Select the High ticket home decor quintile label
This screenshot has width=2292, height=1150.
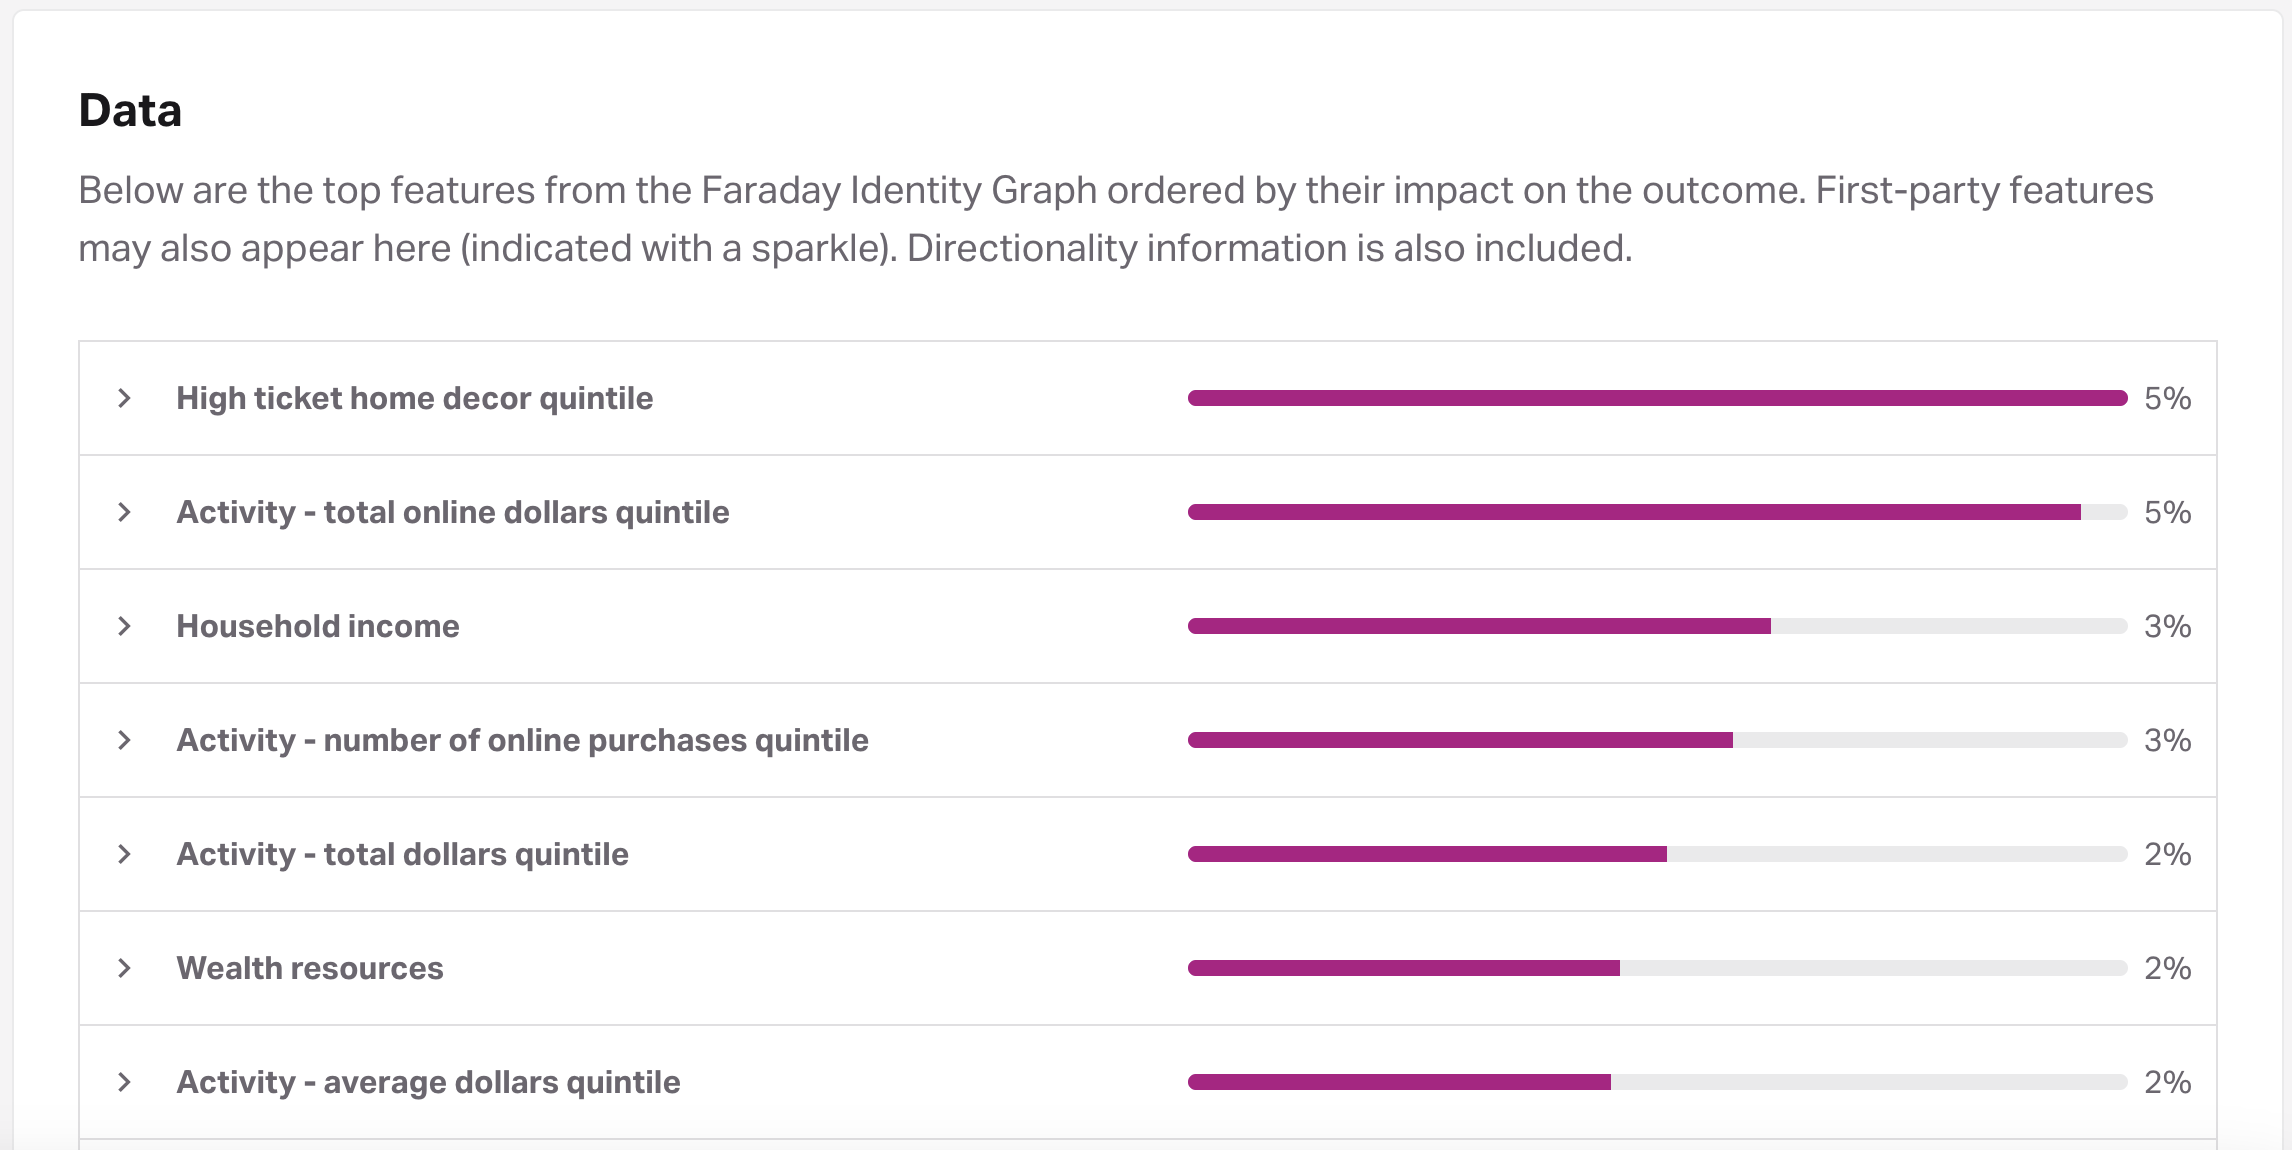pos(415,398)
